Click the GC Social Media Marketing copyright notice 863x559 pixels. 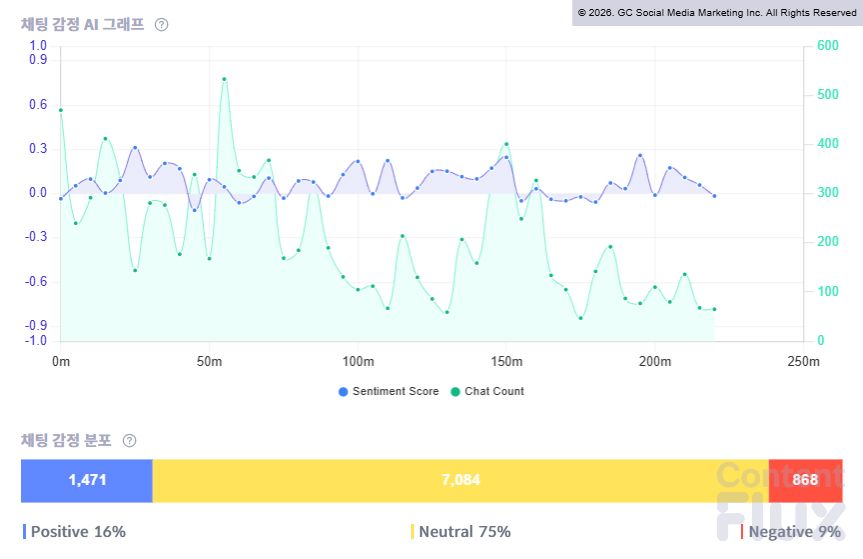click(717, 13)
